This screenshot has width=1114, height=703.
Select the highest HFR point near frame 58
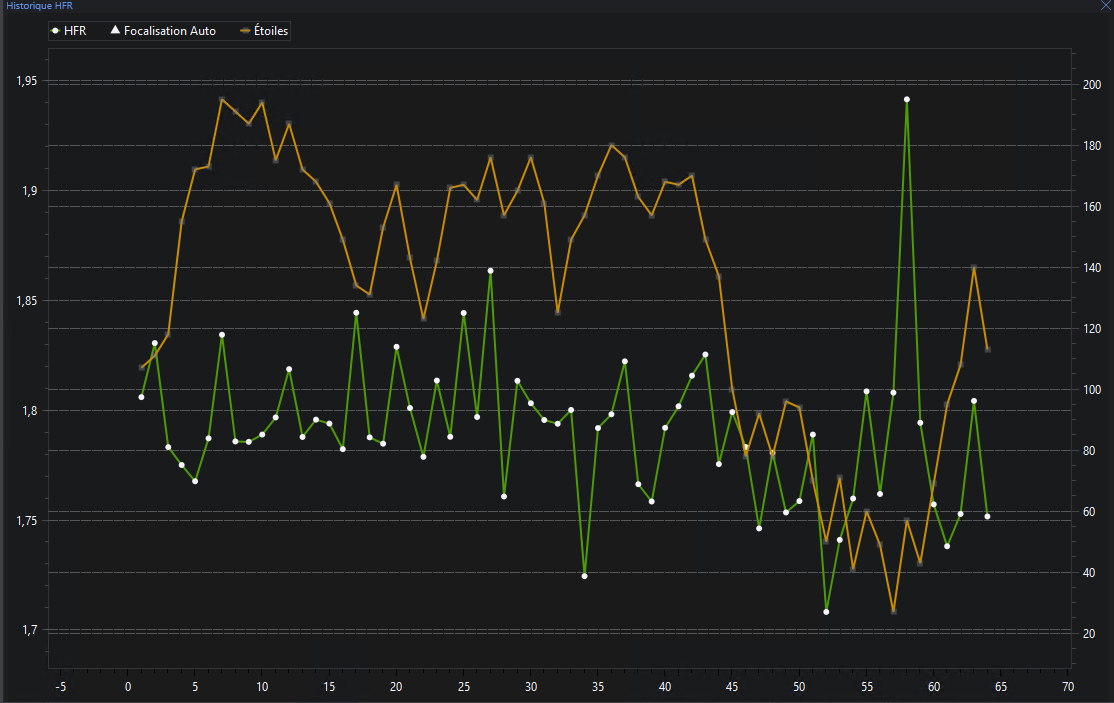(906, 100)
